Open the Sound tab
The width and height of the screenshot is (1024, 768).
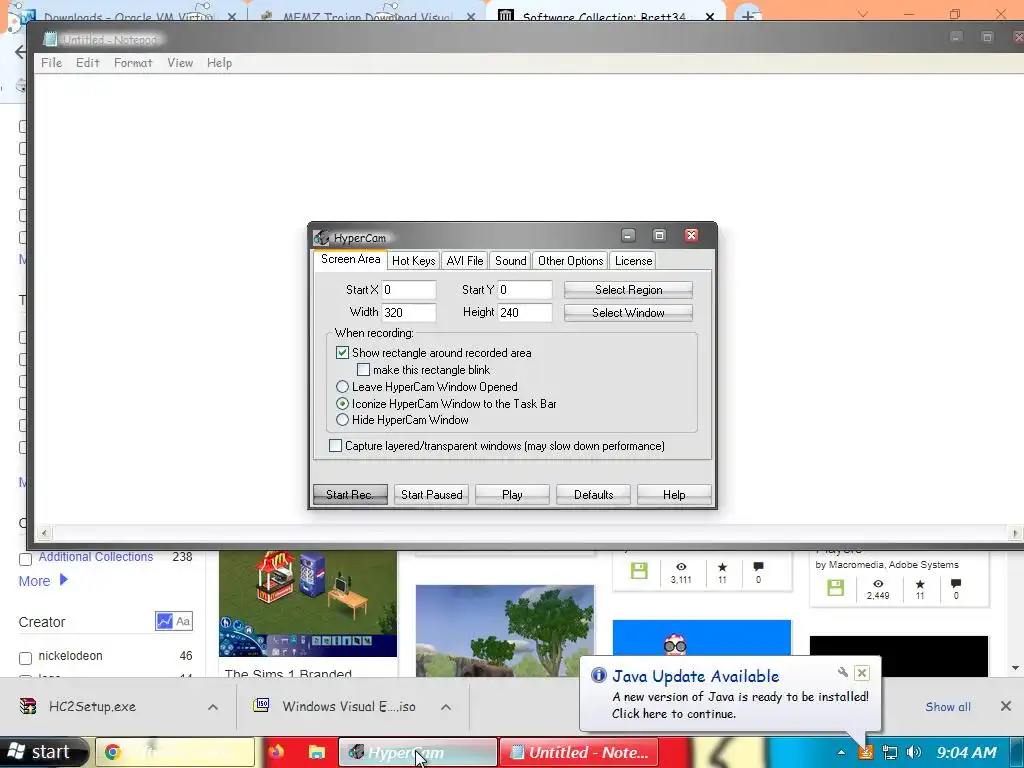coord(511,261)
